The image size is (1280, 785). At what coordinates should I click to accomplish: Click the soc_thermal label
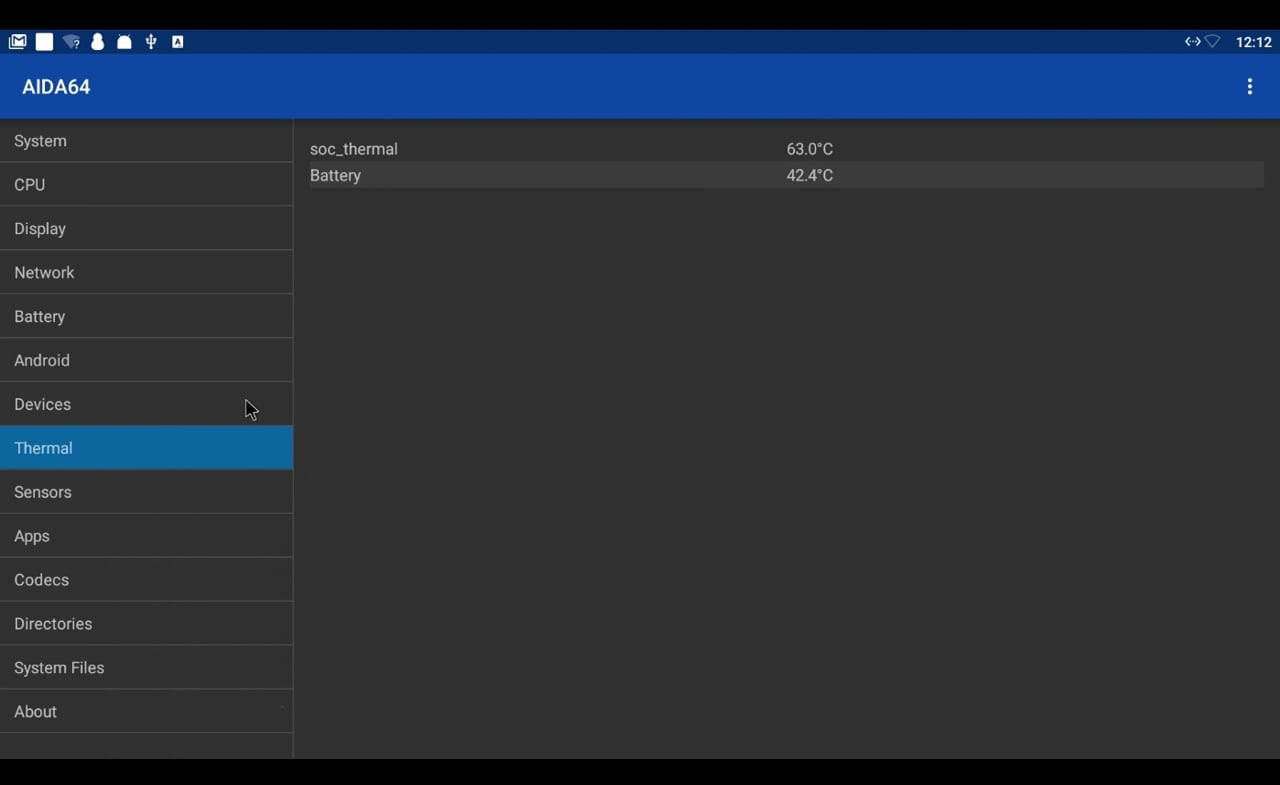point(354,149)
